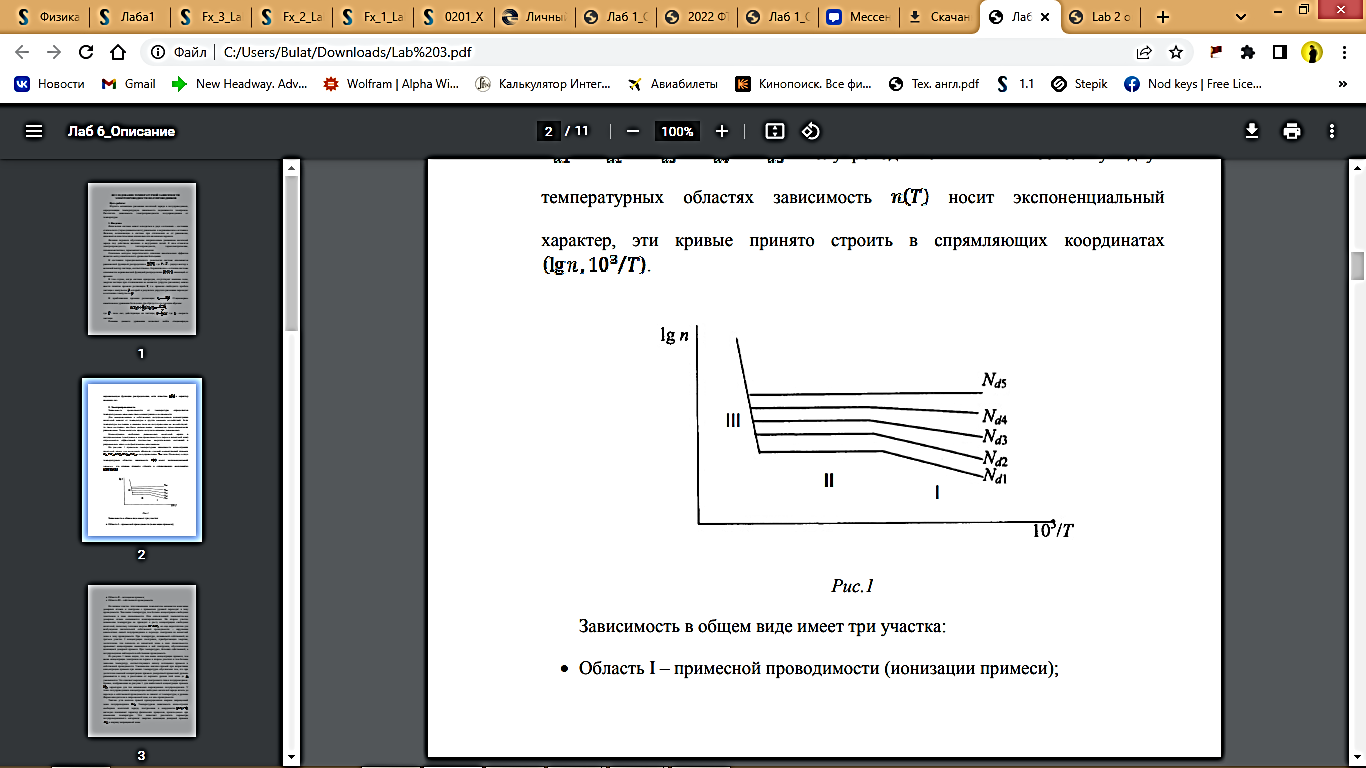
Task: Click the page number input field
Action: click(x=547, y=131)
